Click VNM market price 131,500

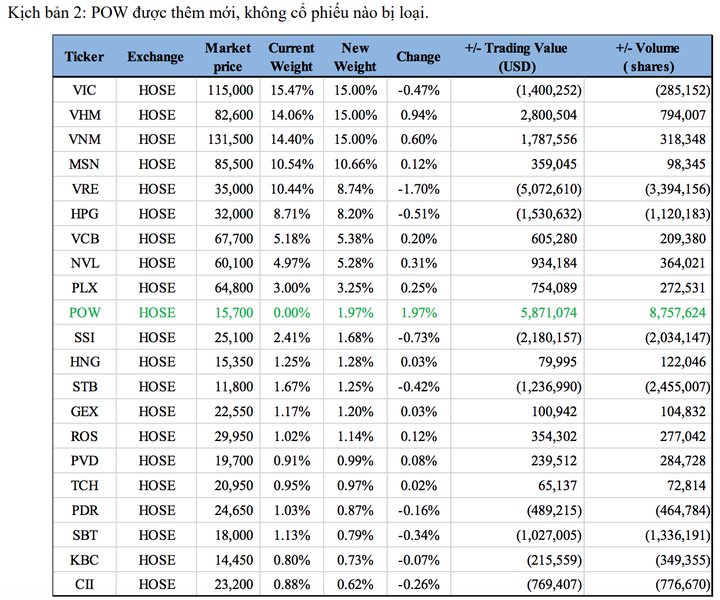[229, 141]
